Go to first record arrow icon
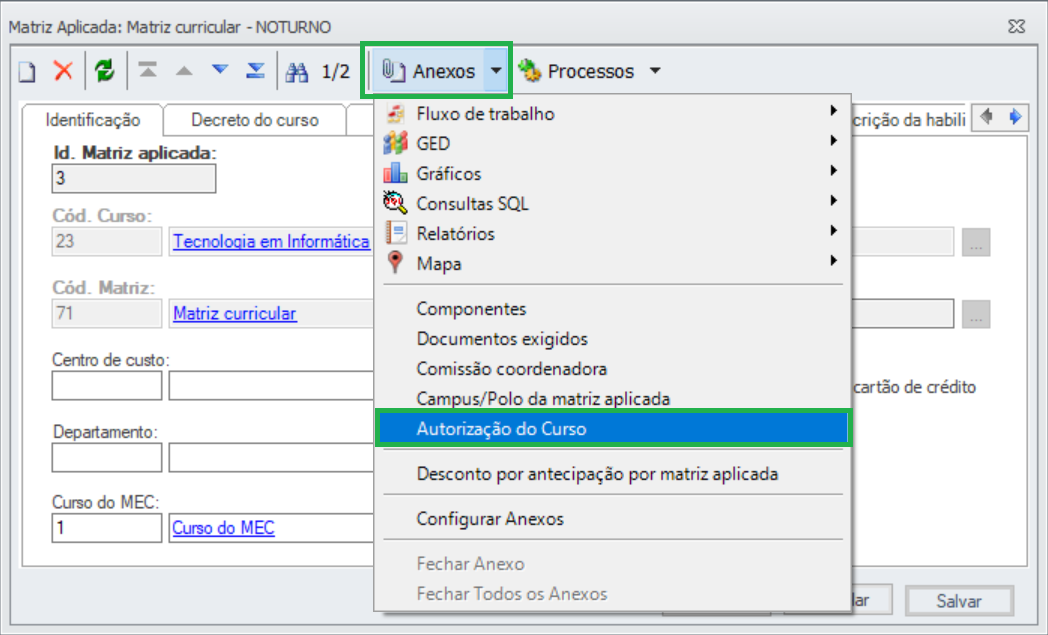This screenshot has width=1048, height=635. (x=148, y=70)
